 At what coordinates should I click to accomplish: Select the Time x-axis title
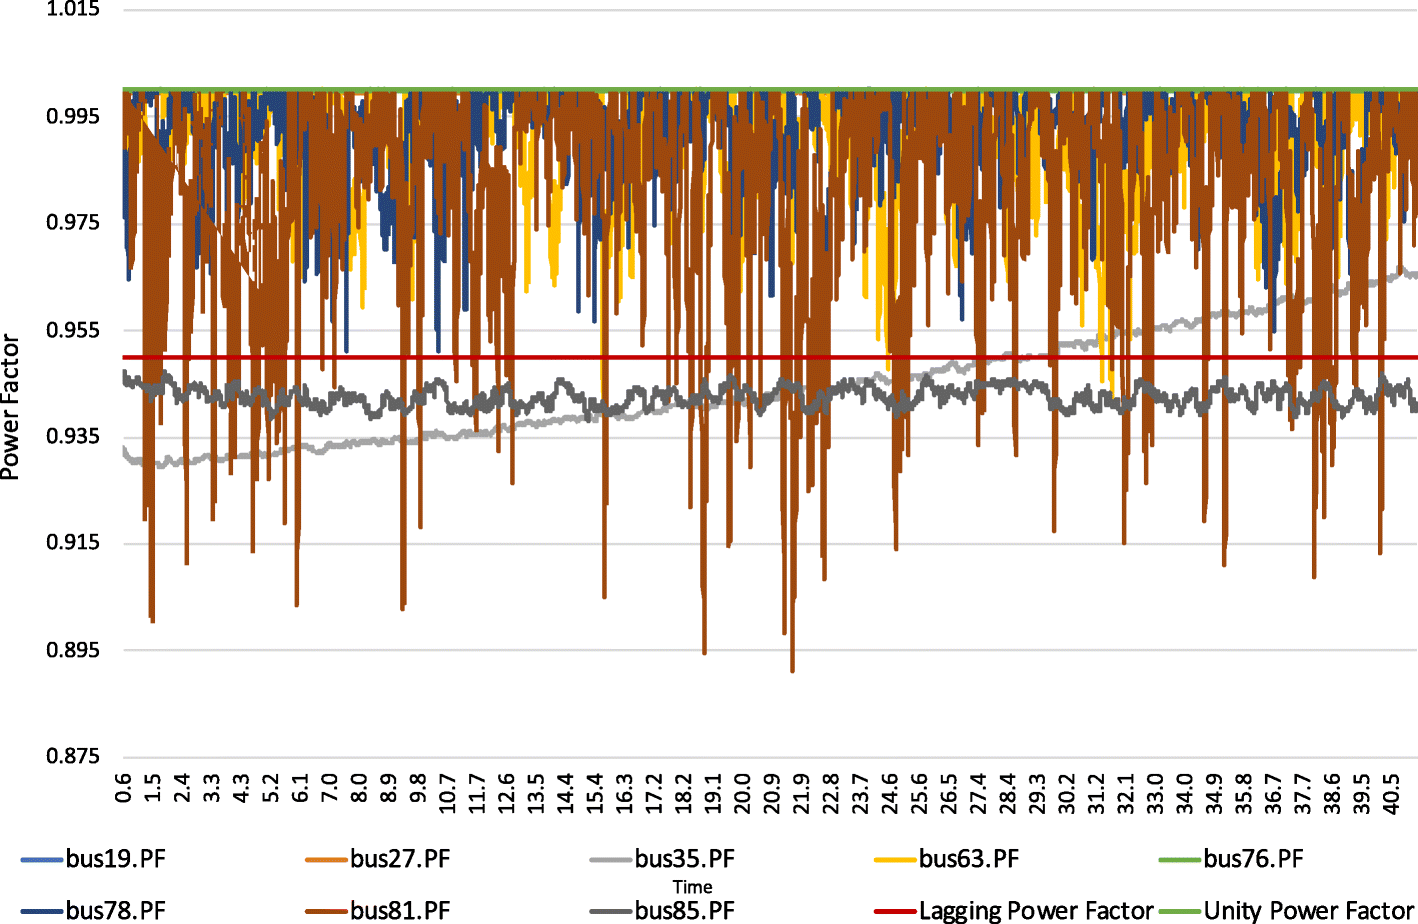point(692,887)
